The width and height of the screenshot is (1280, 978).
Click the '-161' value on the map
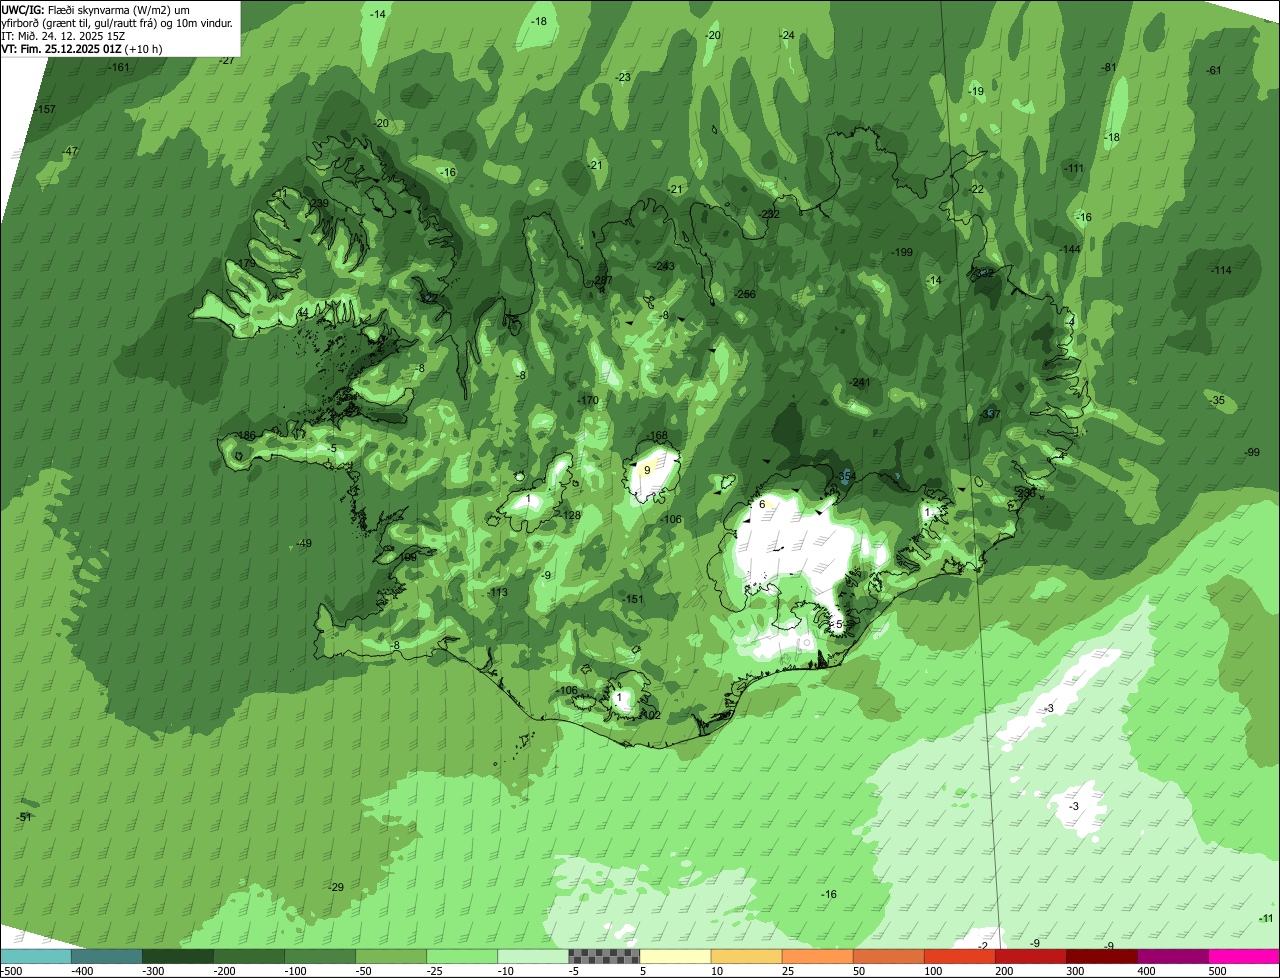click(119, 67)
